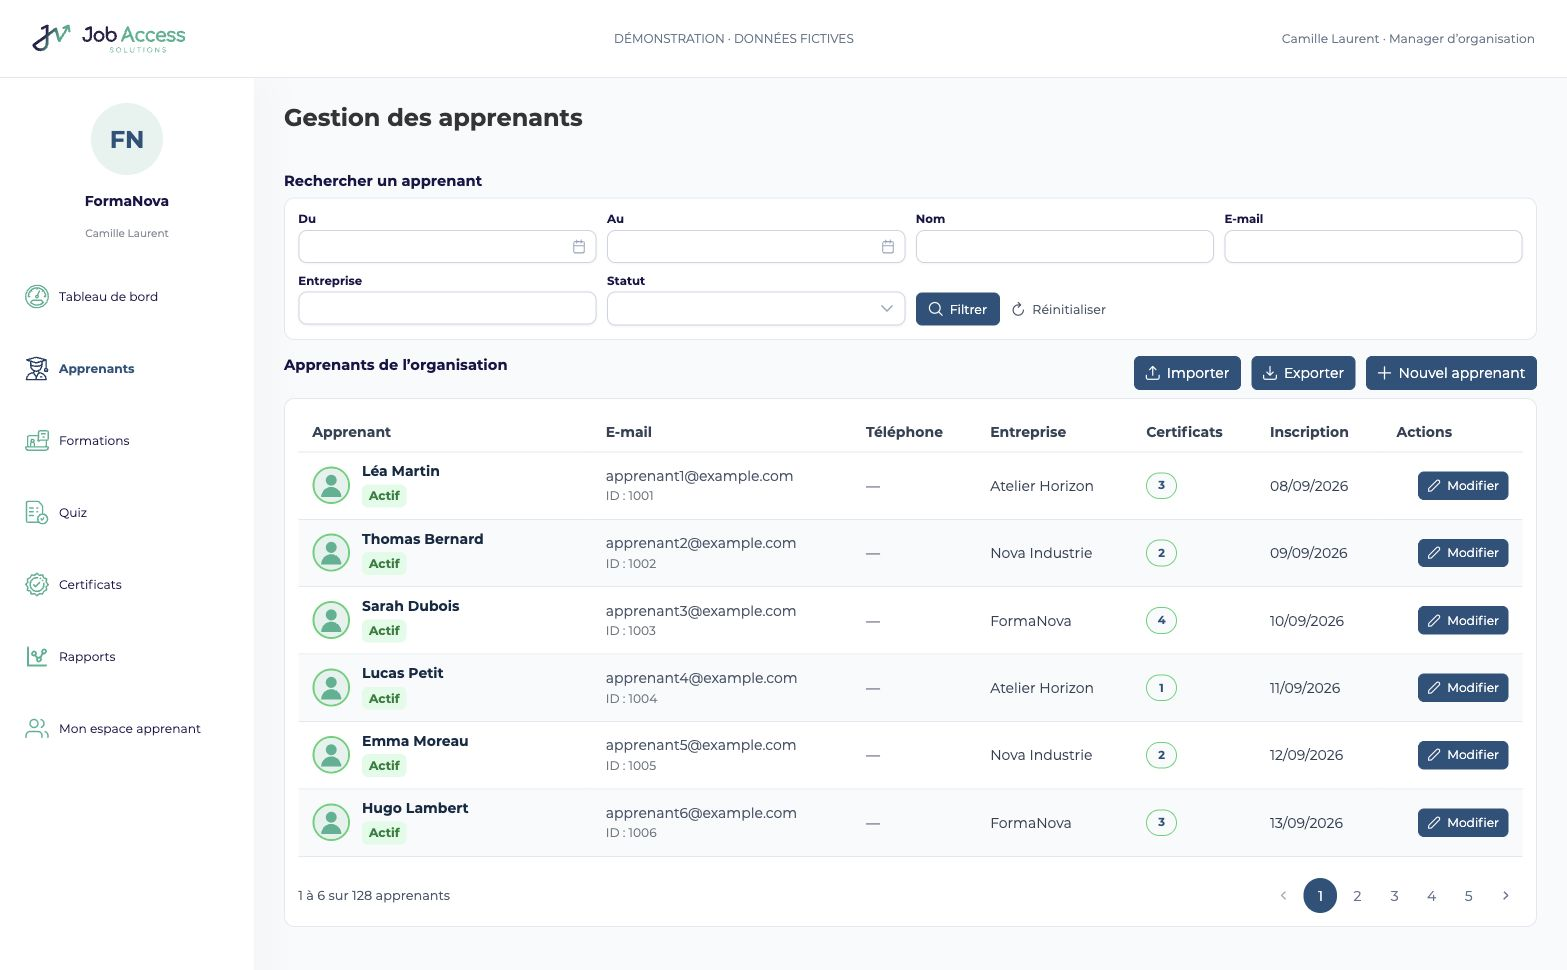Click the Tableau de bord sidebar icon
This screenshot has height=970, width=1567.
coord(37,296)
